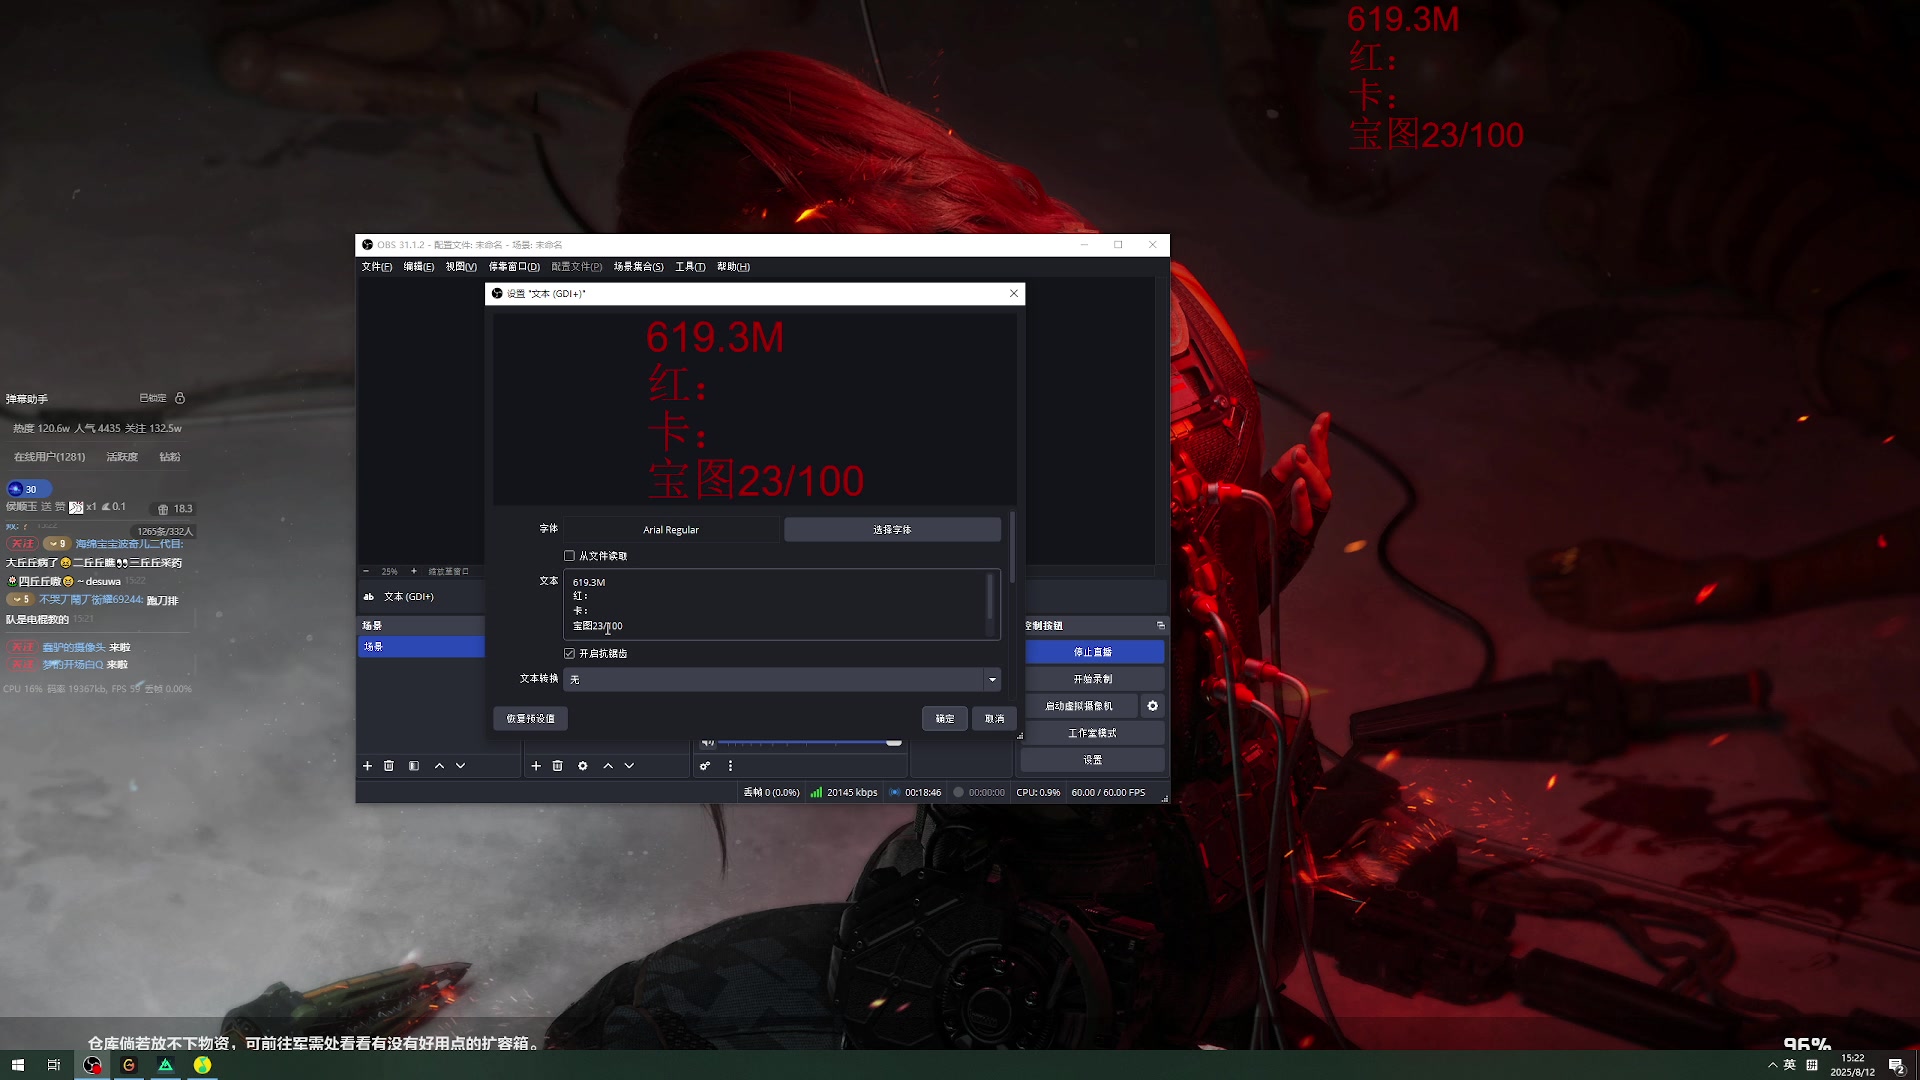Mute audio with speaker icon in mixer
Screen dimensions: 1920x1080
(x=707, y=743)
